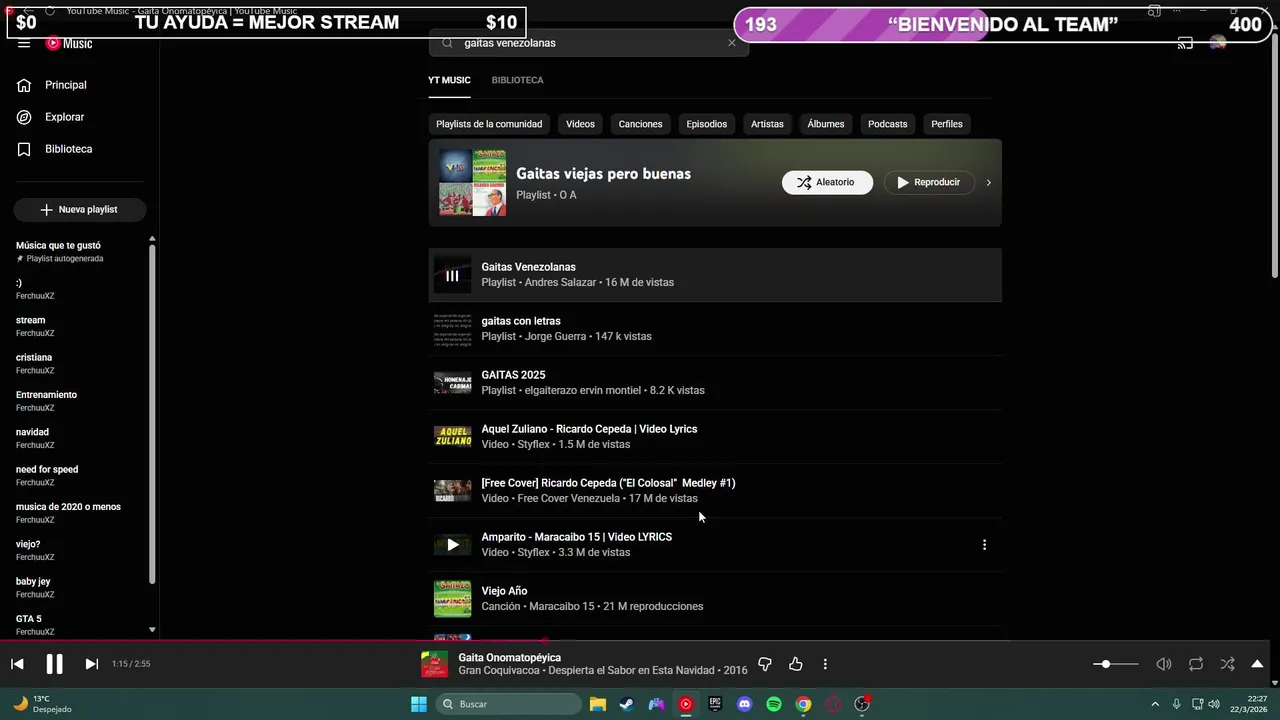
Task: Expand the now playing panel
Action: 1257,664
